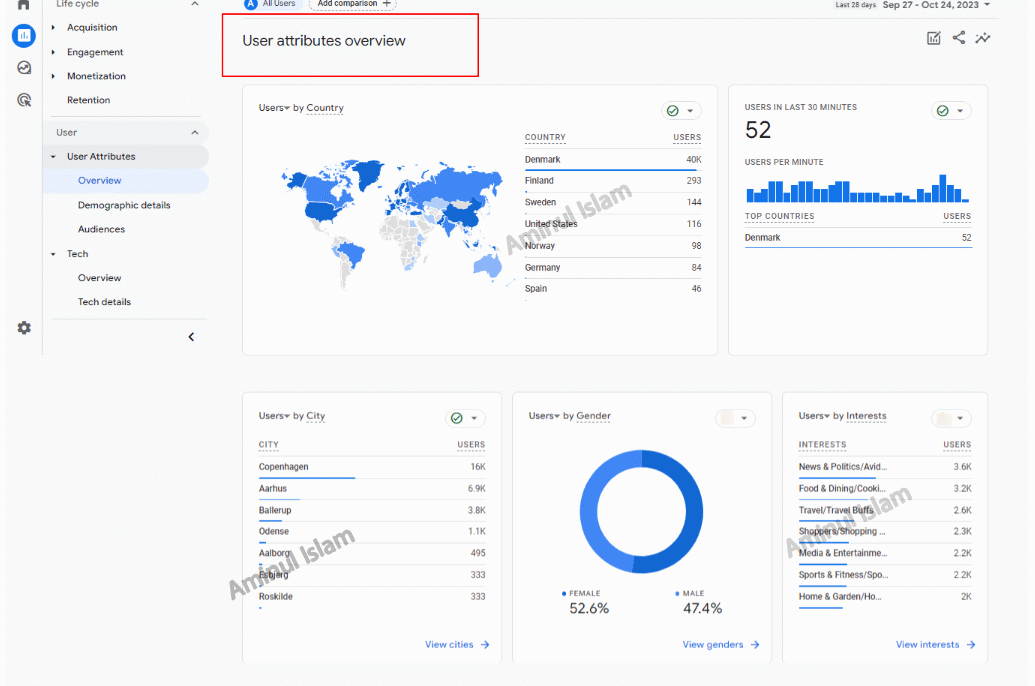Open the Sep 27 - Oct 24 date range picker
The width and height of the screenshot is (1035, 686).
pyautogui.click(x=936, y=5)
